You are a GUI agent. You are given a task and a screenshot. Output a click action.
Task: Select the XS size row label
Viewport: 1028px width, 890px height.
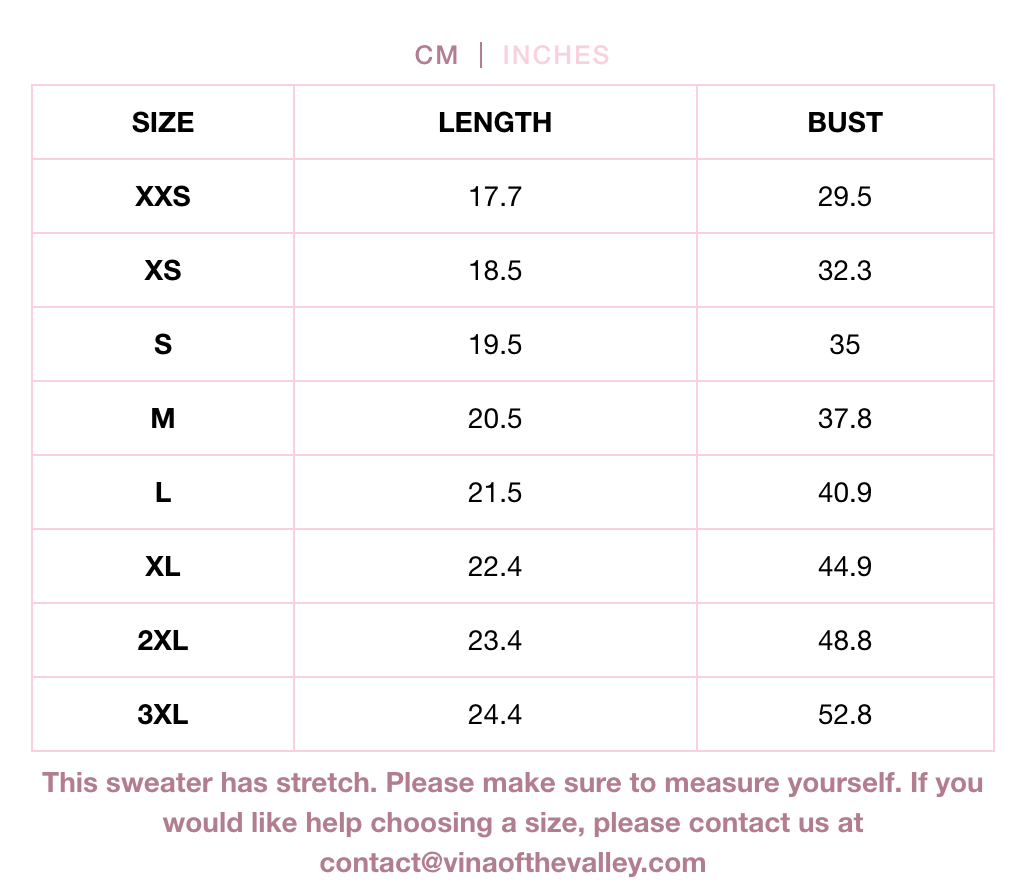coord(163,271)
